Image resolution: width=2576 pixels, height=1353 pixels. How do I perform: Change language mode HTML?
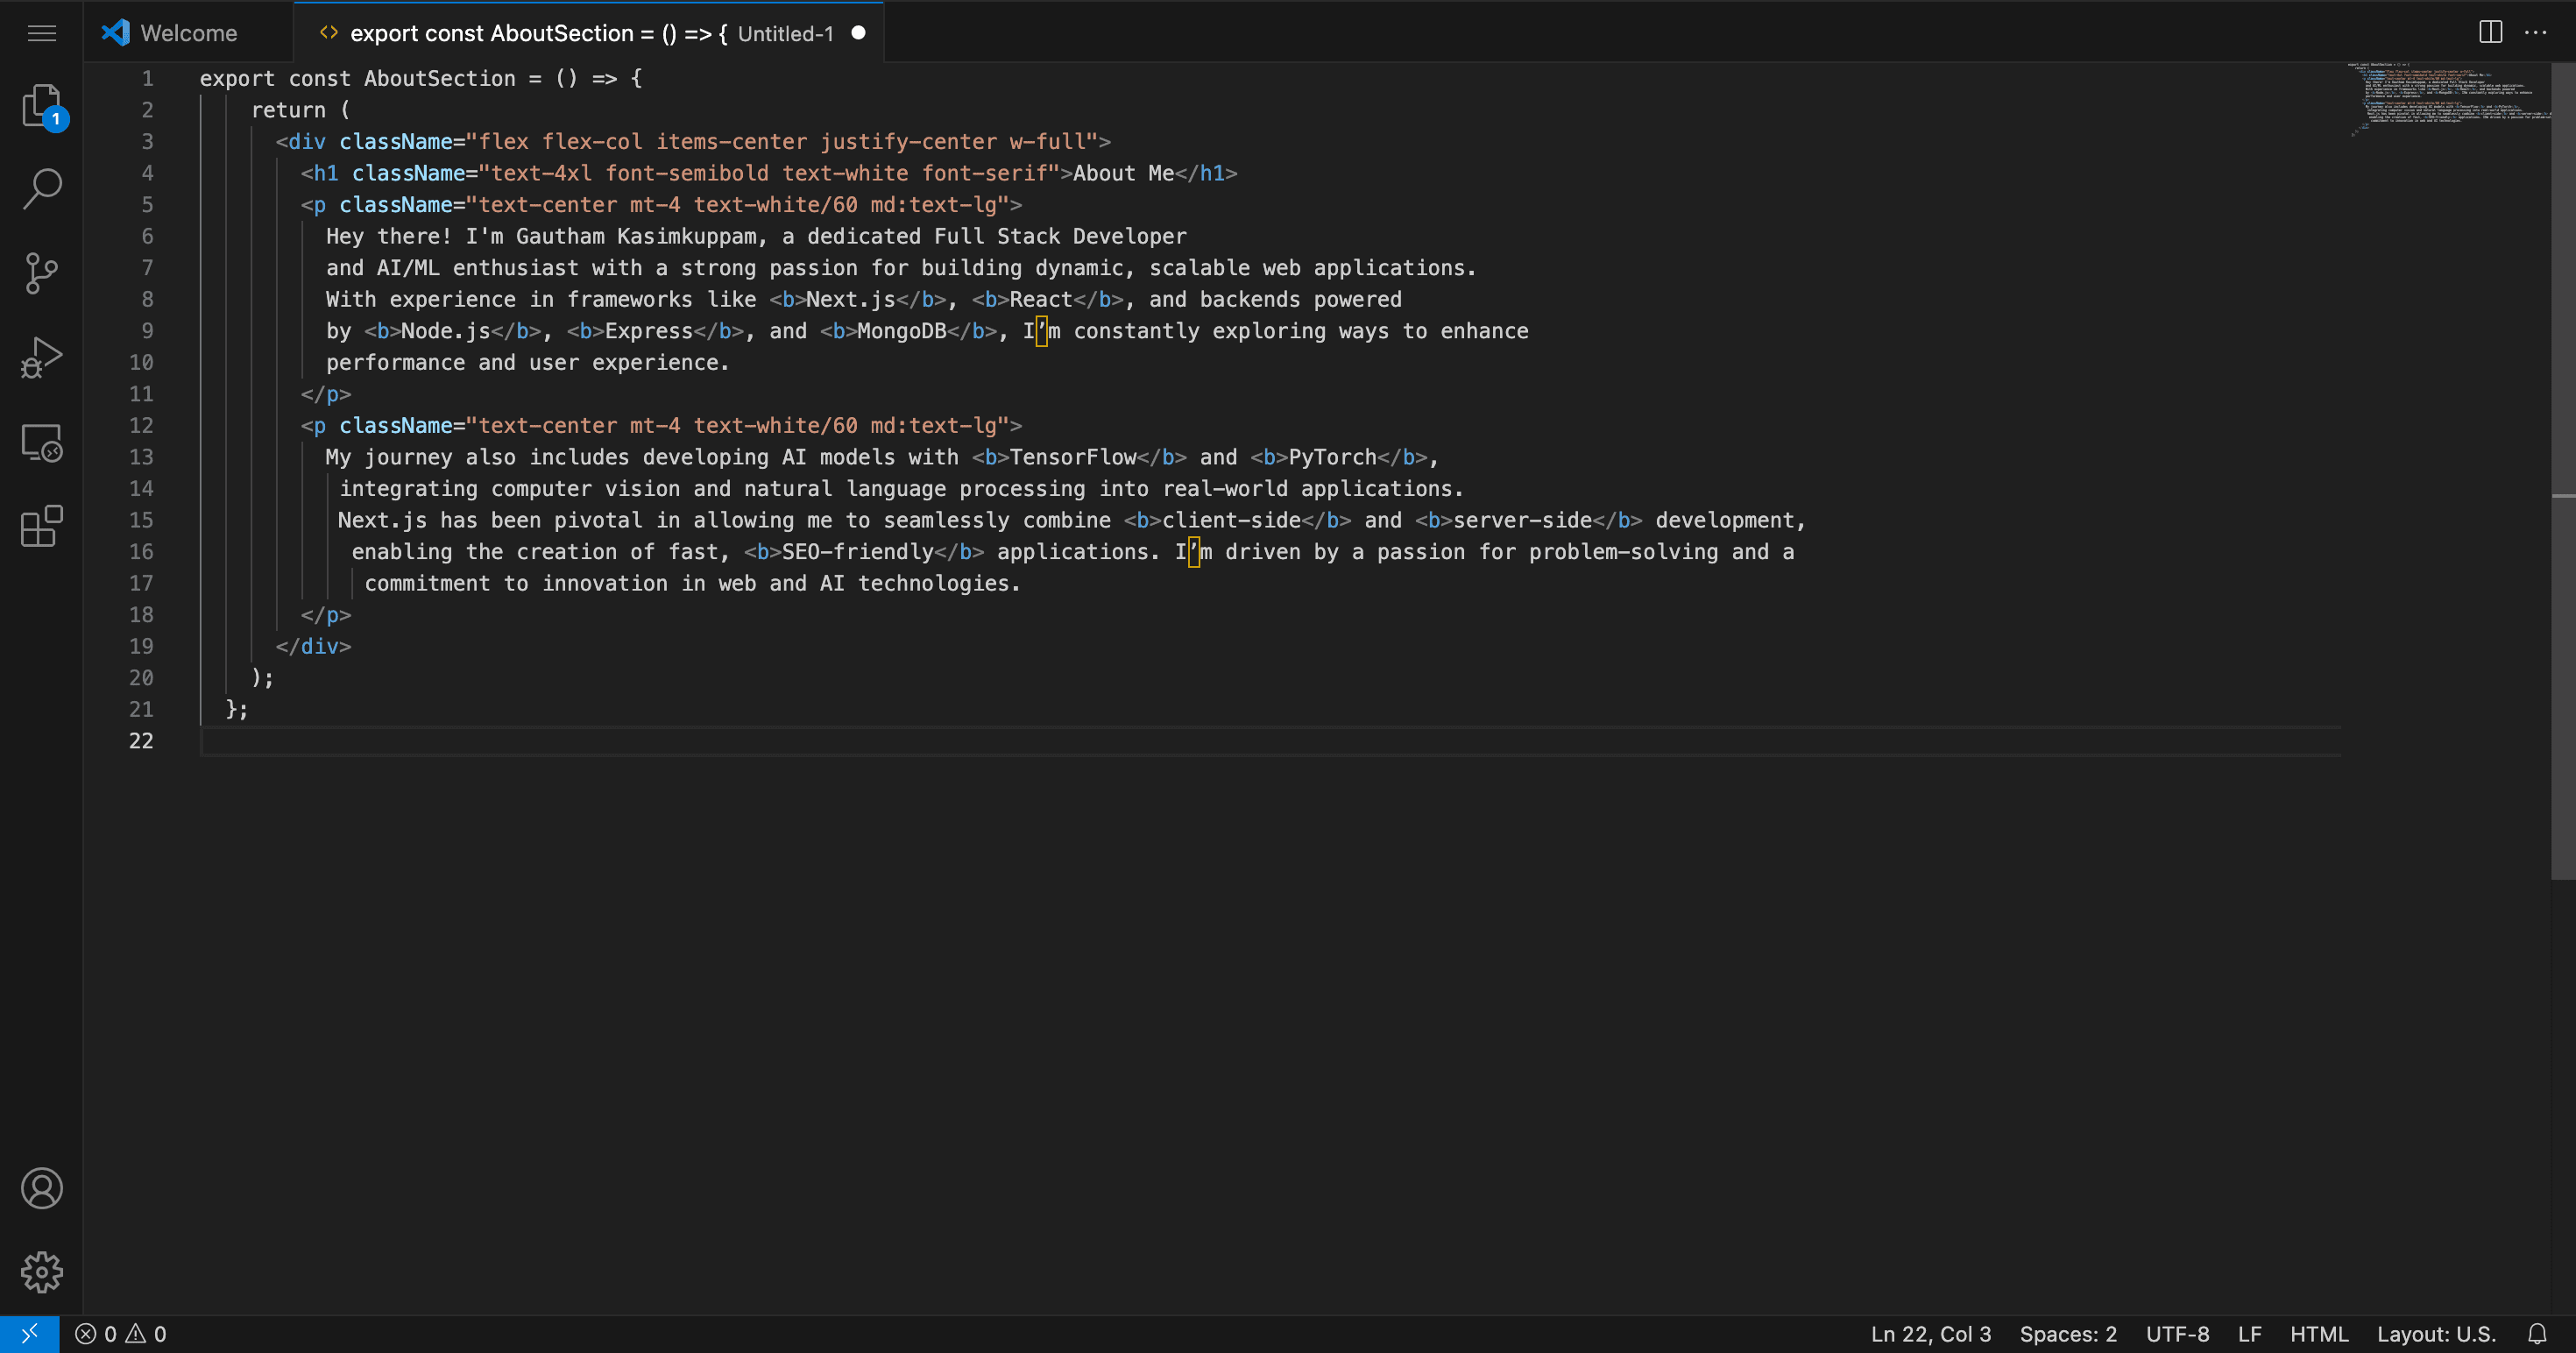pos(2319,1334)
